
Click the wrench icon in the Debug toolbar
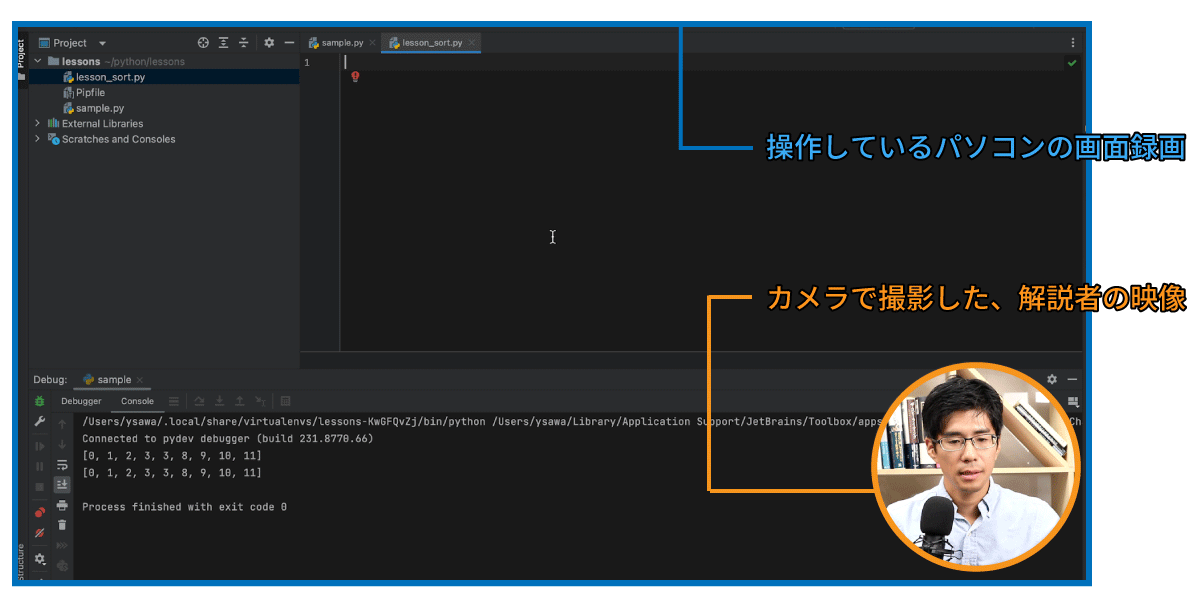(40, 422)
